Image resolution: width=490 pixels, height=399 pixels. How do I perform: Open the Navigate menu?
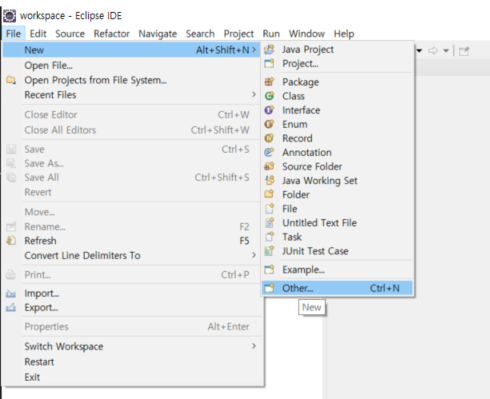pos(158,34)
